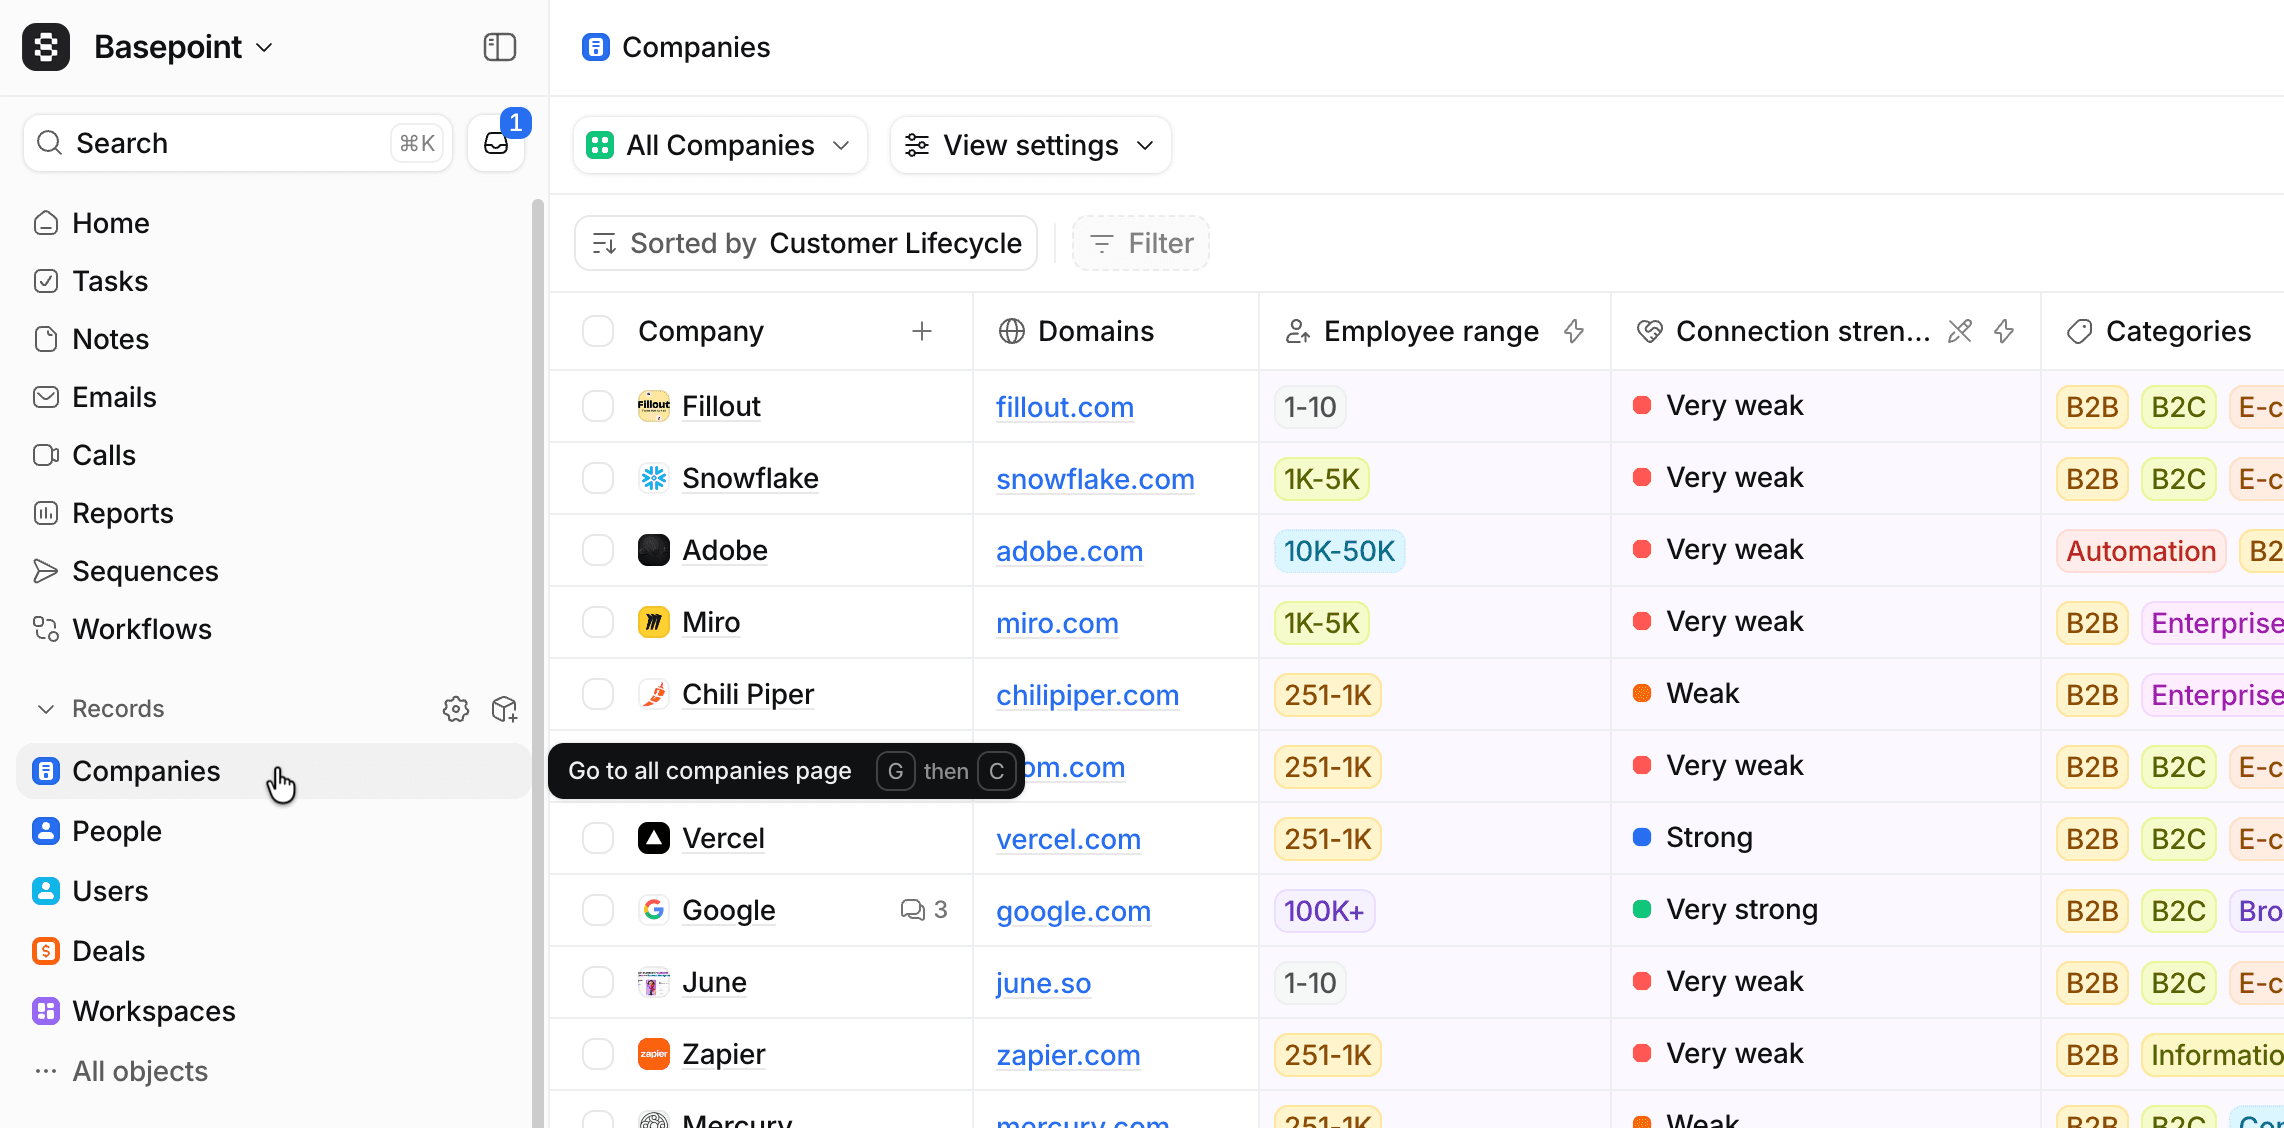The image size is (2284, 1128).
Task: Check the Chili Piper row checkbox
Action: (598, 694)
